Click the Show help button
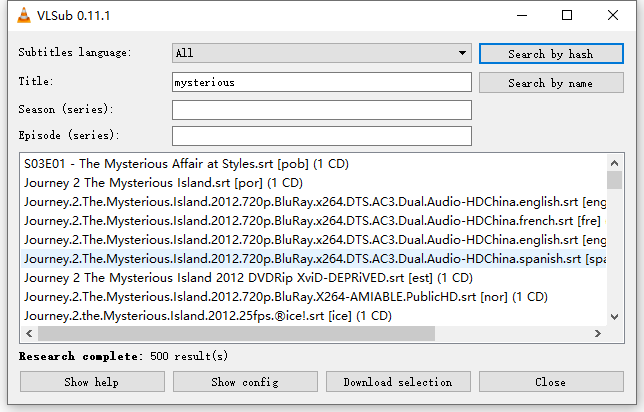 click(92, 382)
